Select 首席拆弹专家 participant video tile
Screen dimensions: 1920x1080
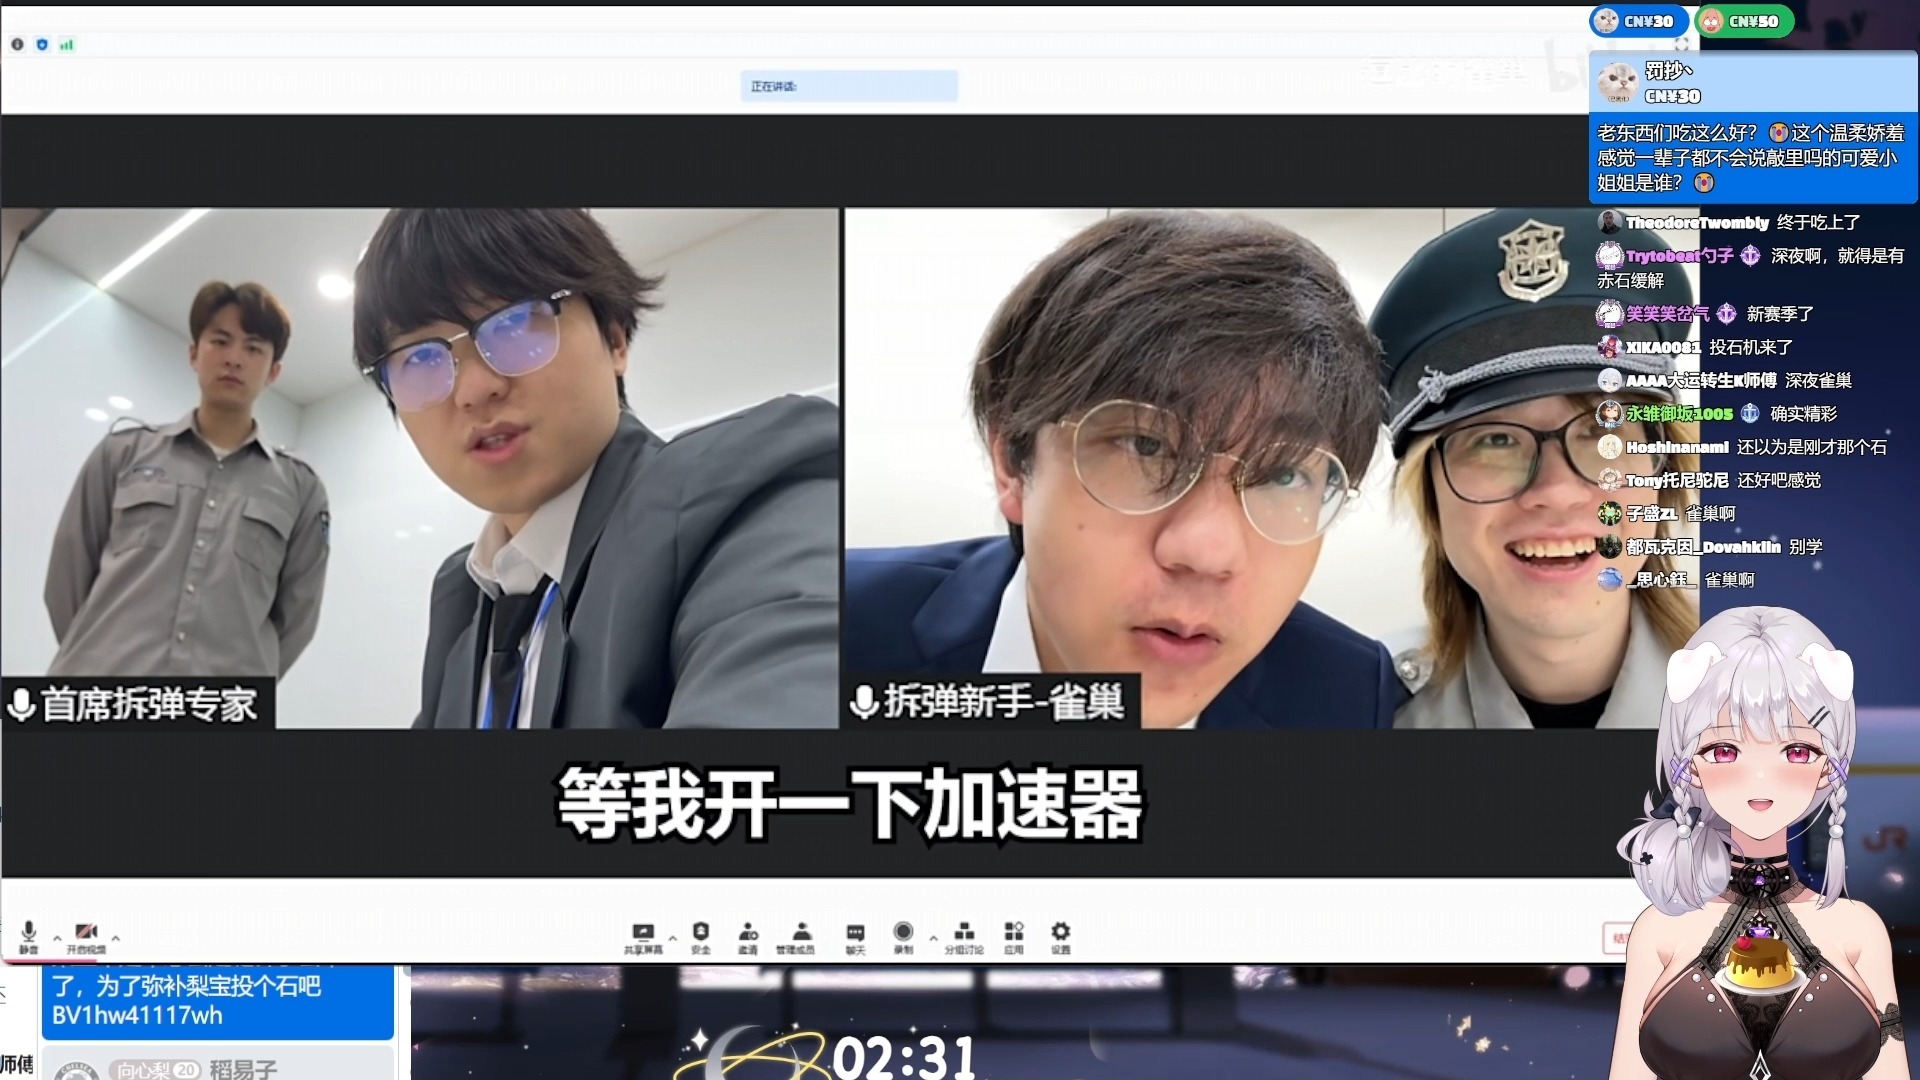point(420,467)
